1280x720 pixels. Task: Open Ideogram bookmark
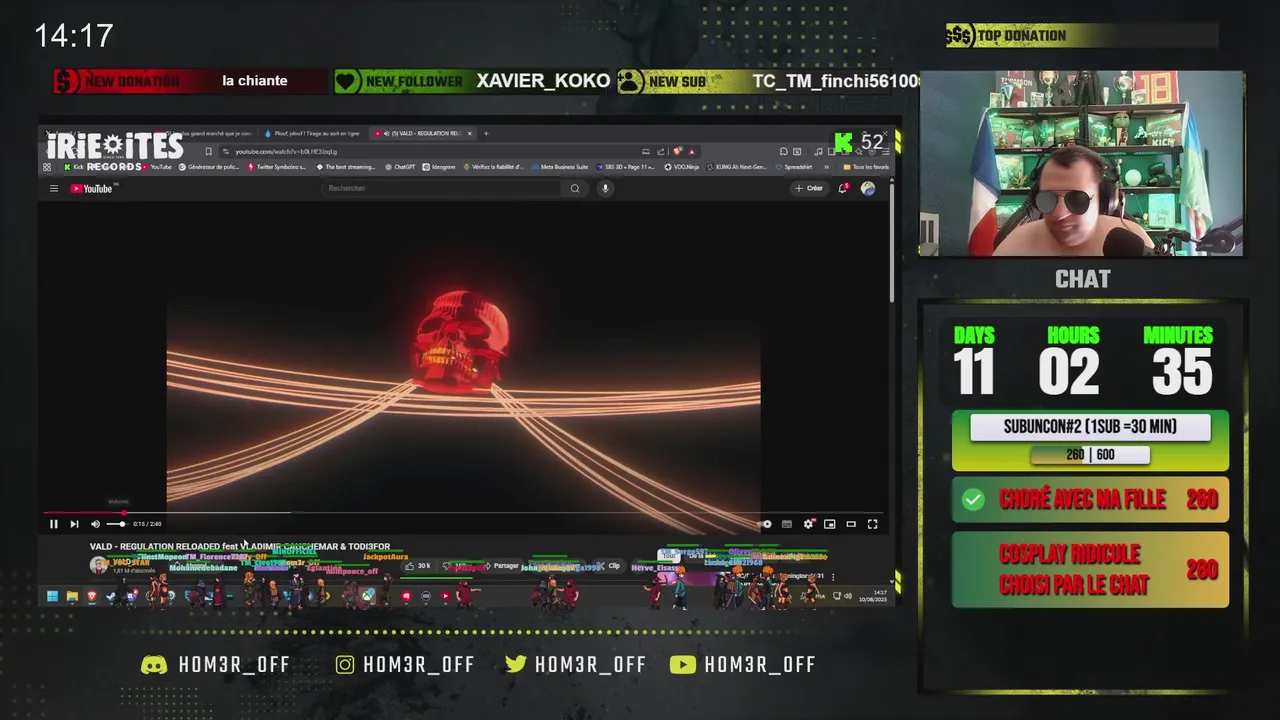pos(439,167)
